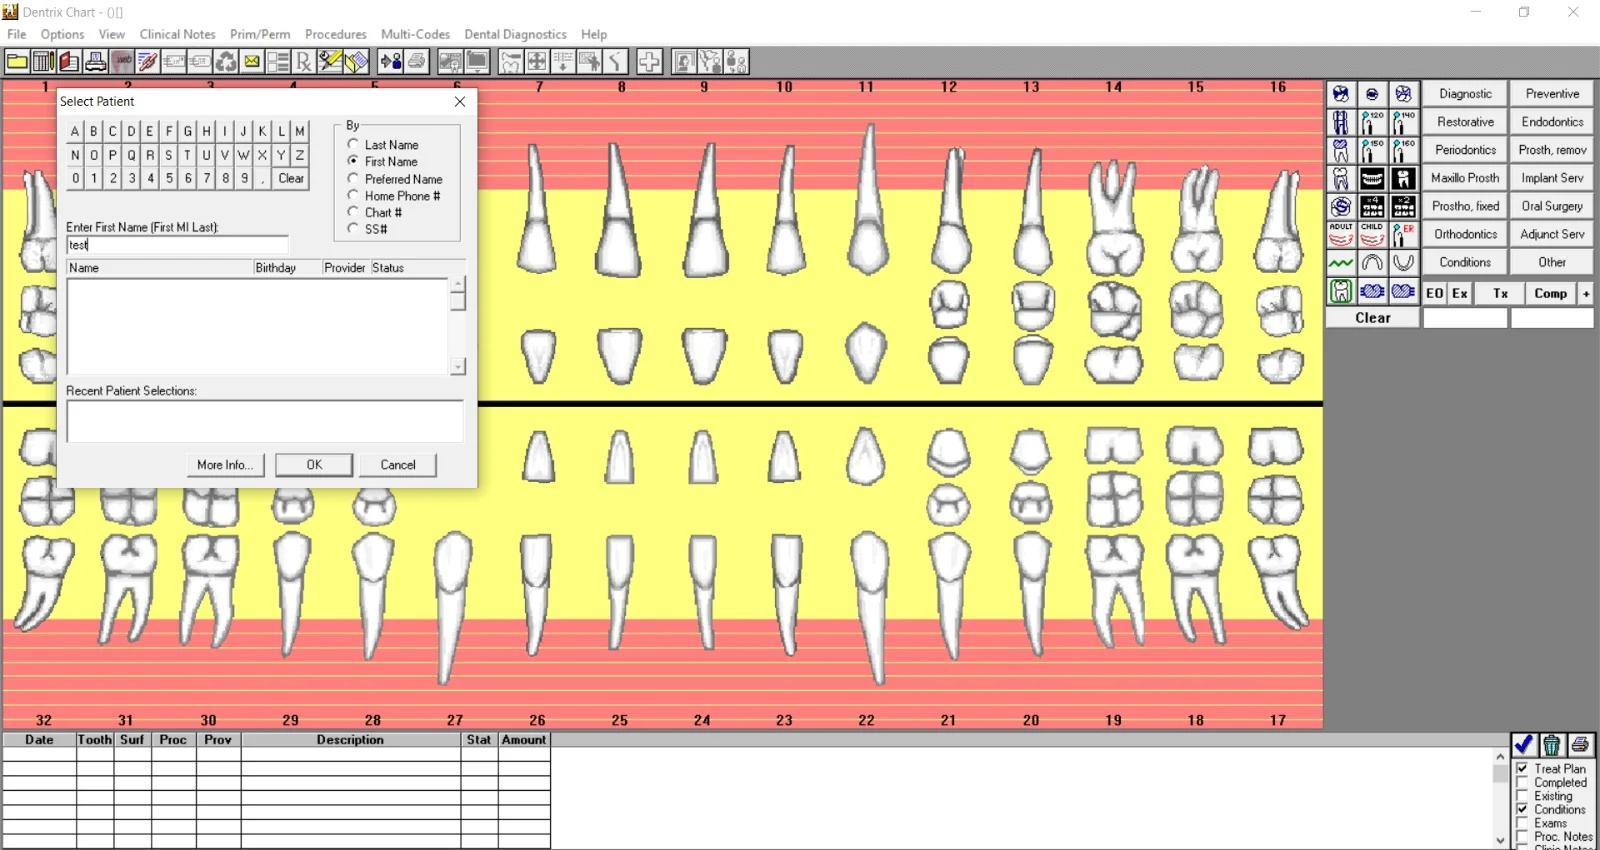Enable the Exams checkbox
The width and height of the screenshot is (1600, 850).
tap(1522, 823)
